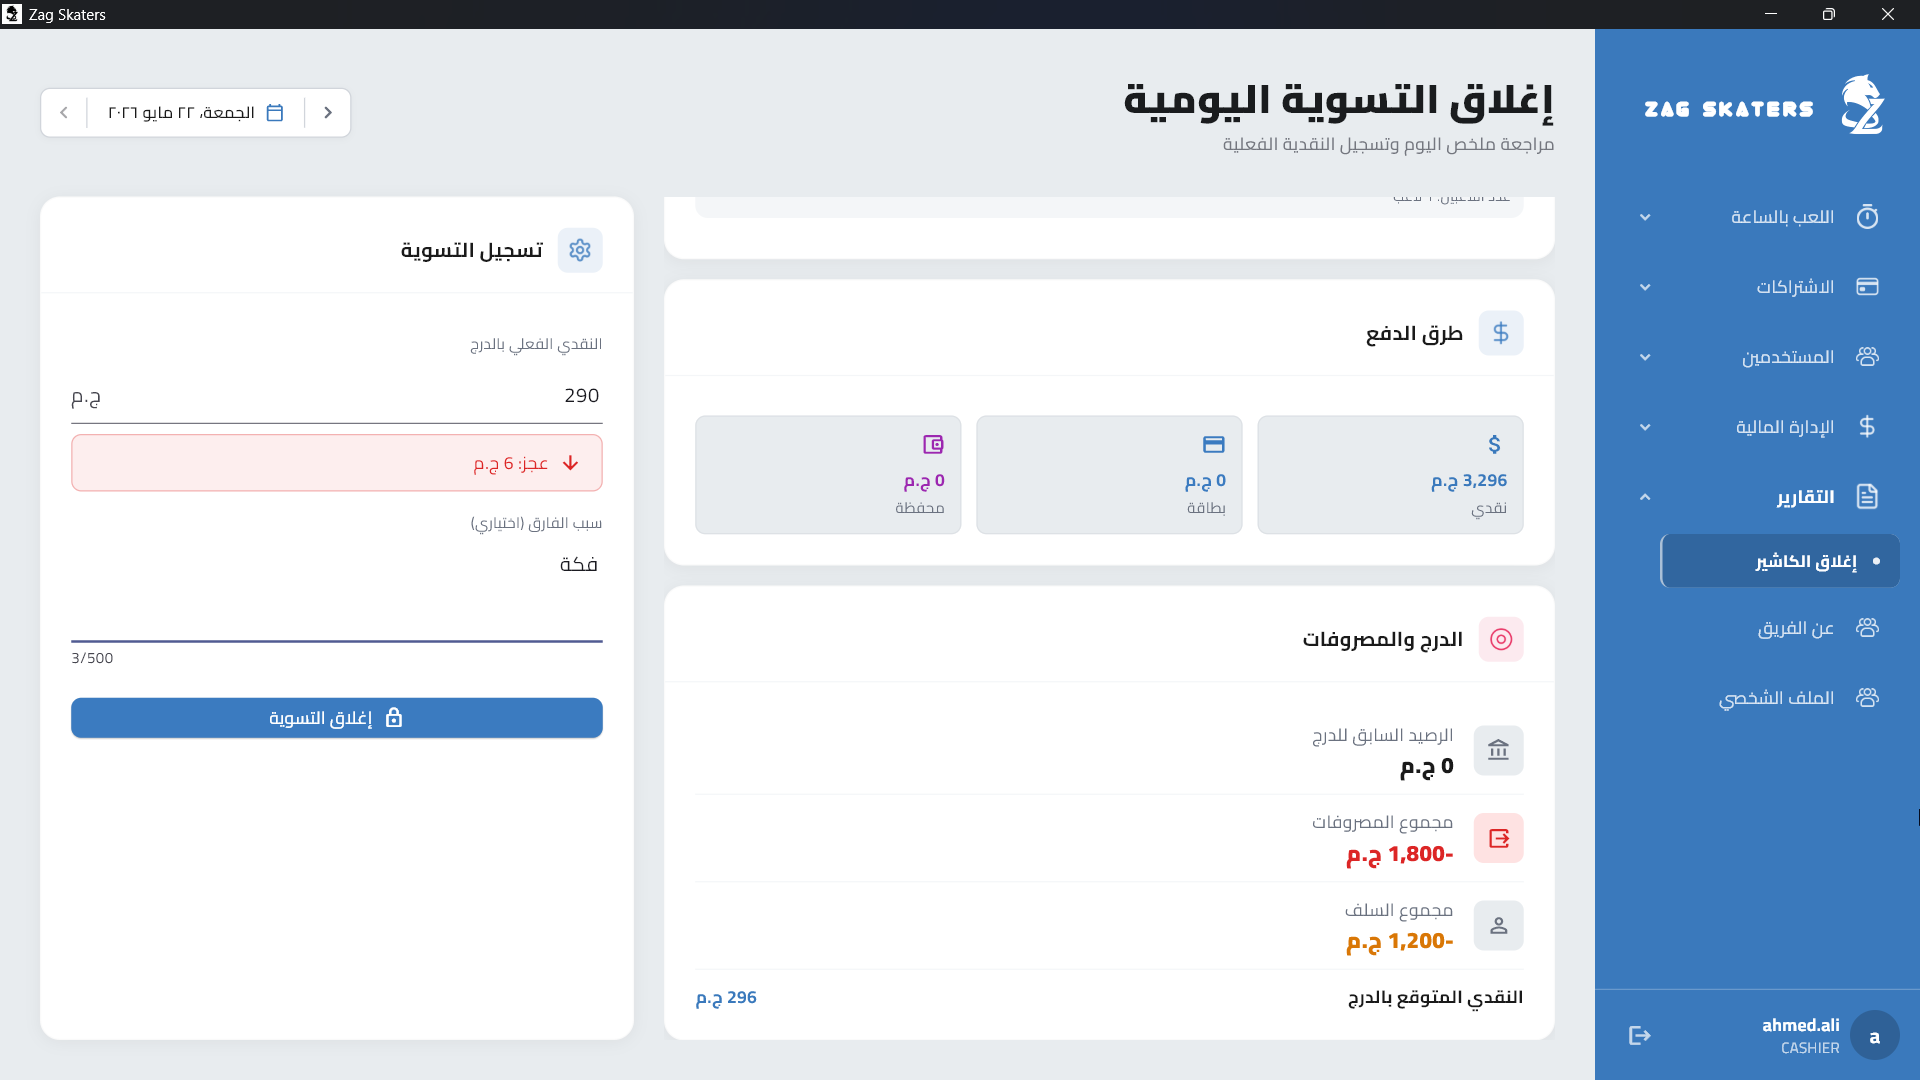Open the الملف الشخصي menu item
1920x1080 pixels.
[1780, 698]
